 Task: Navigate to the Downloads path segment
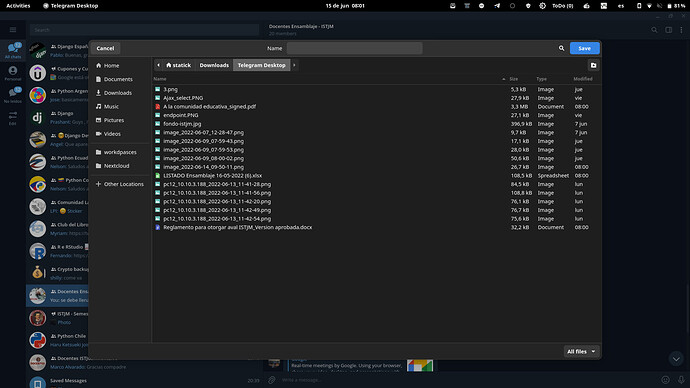(214, 65)
